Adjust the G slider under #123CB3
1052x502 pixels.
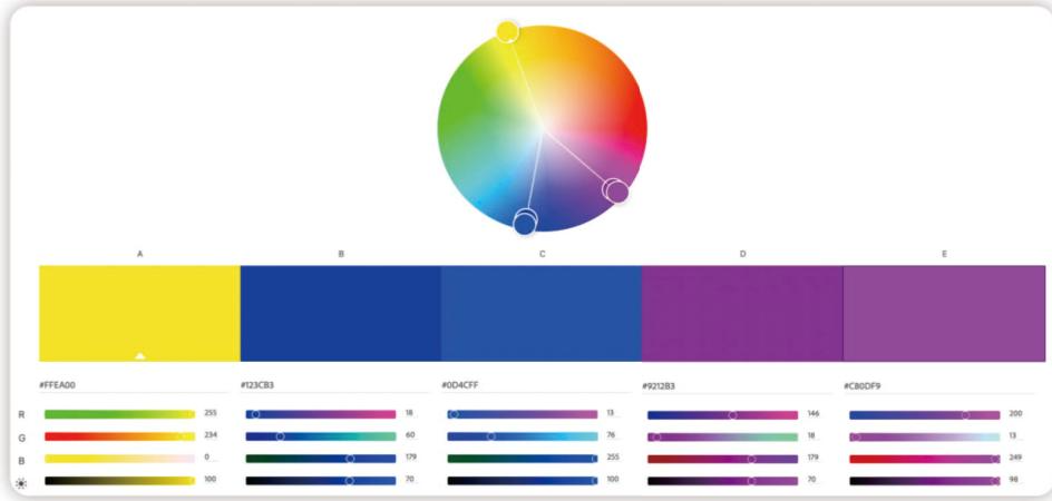point(321,436)
